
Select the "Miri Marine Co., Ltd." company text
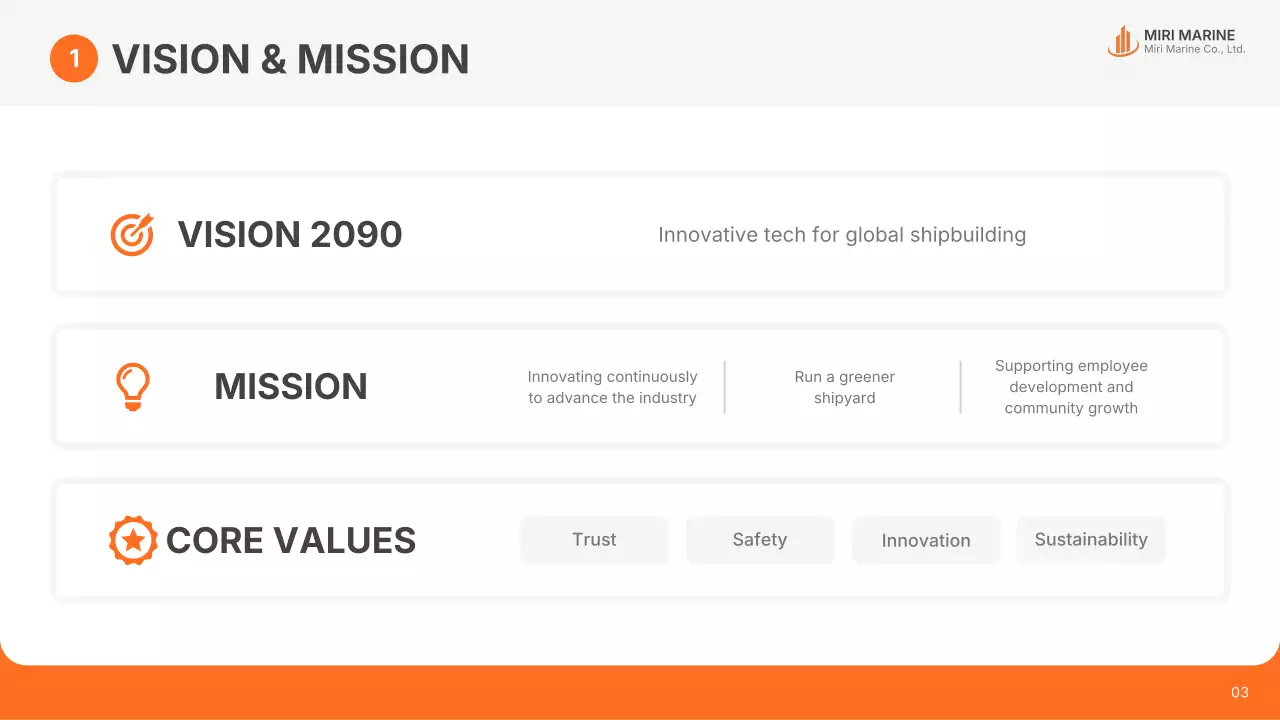(1194, 49)
